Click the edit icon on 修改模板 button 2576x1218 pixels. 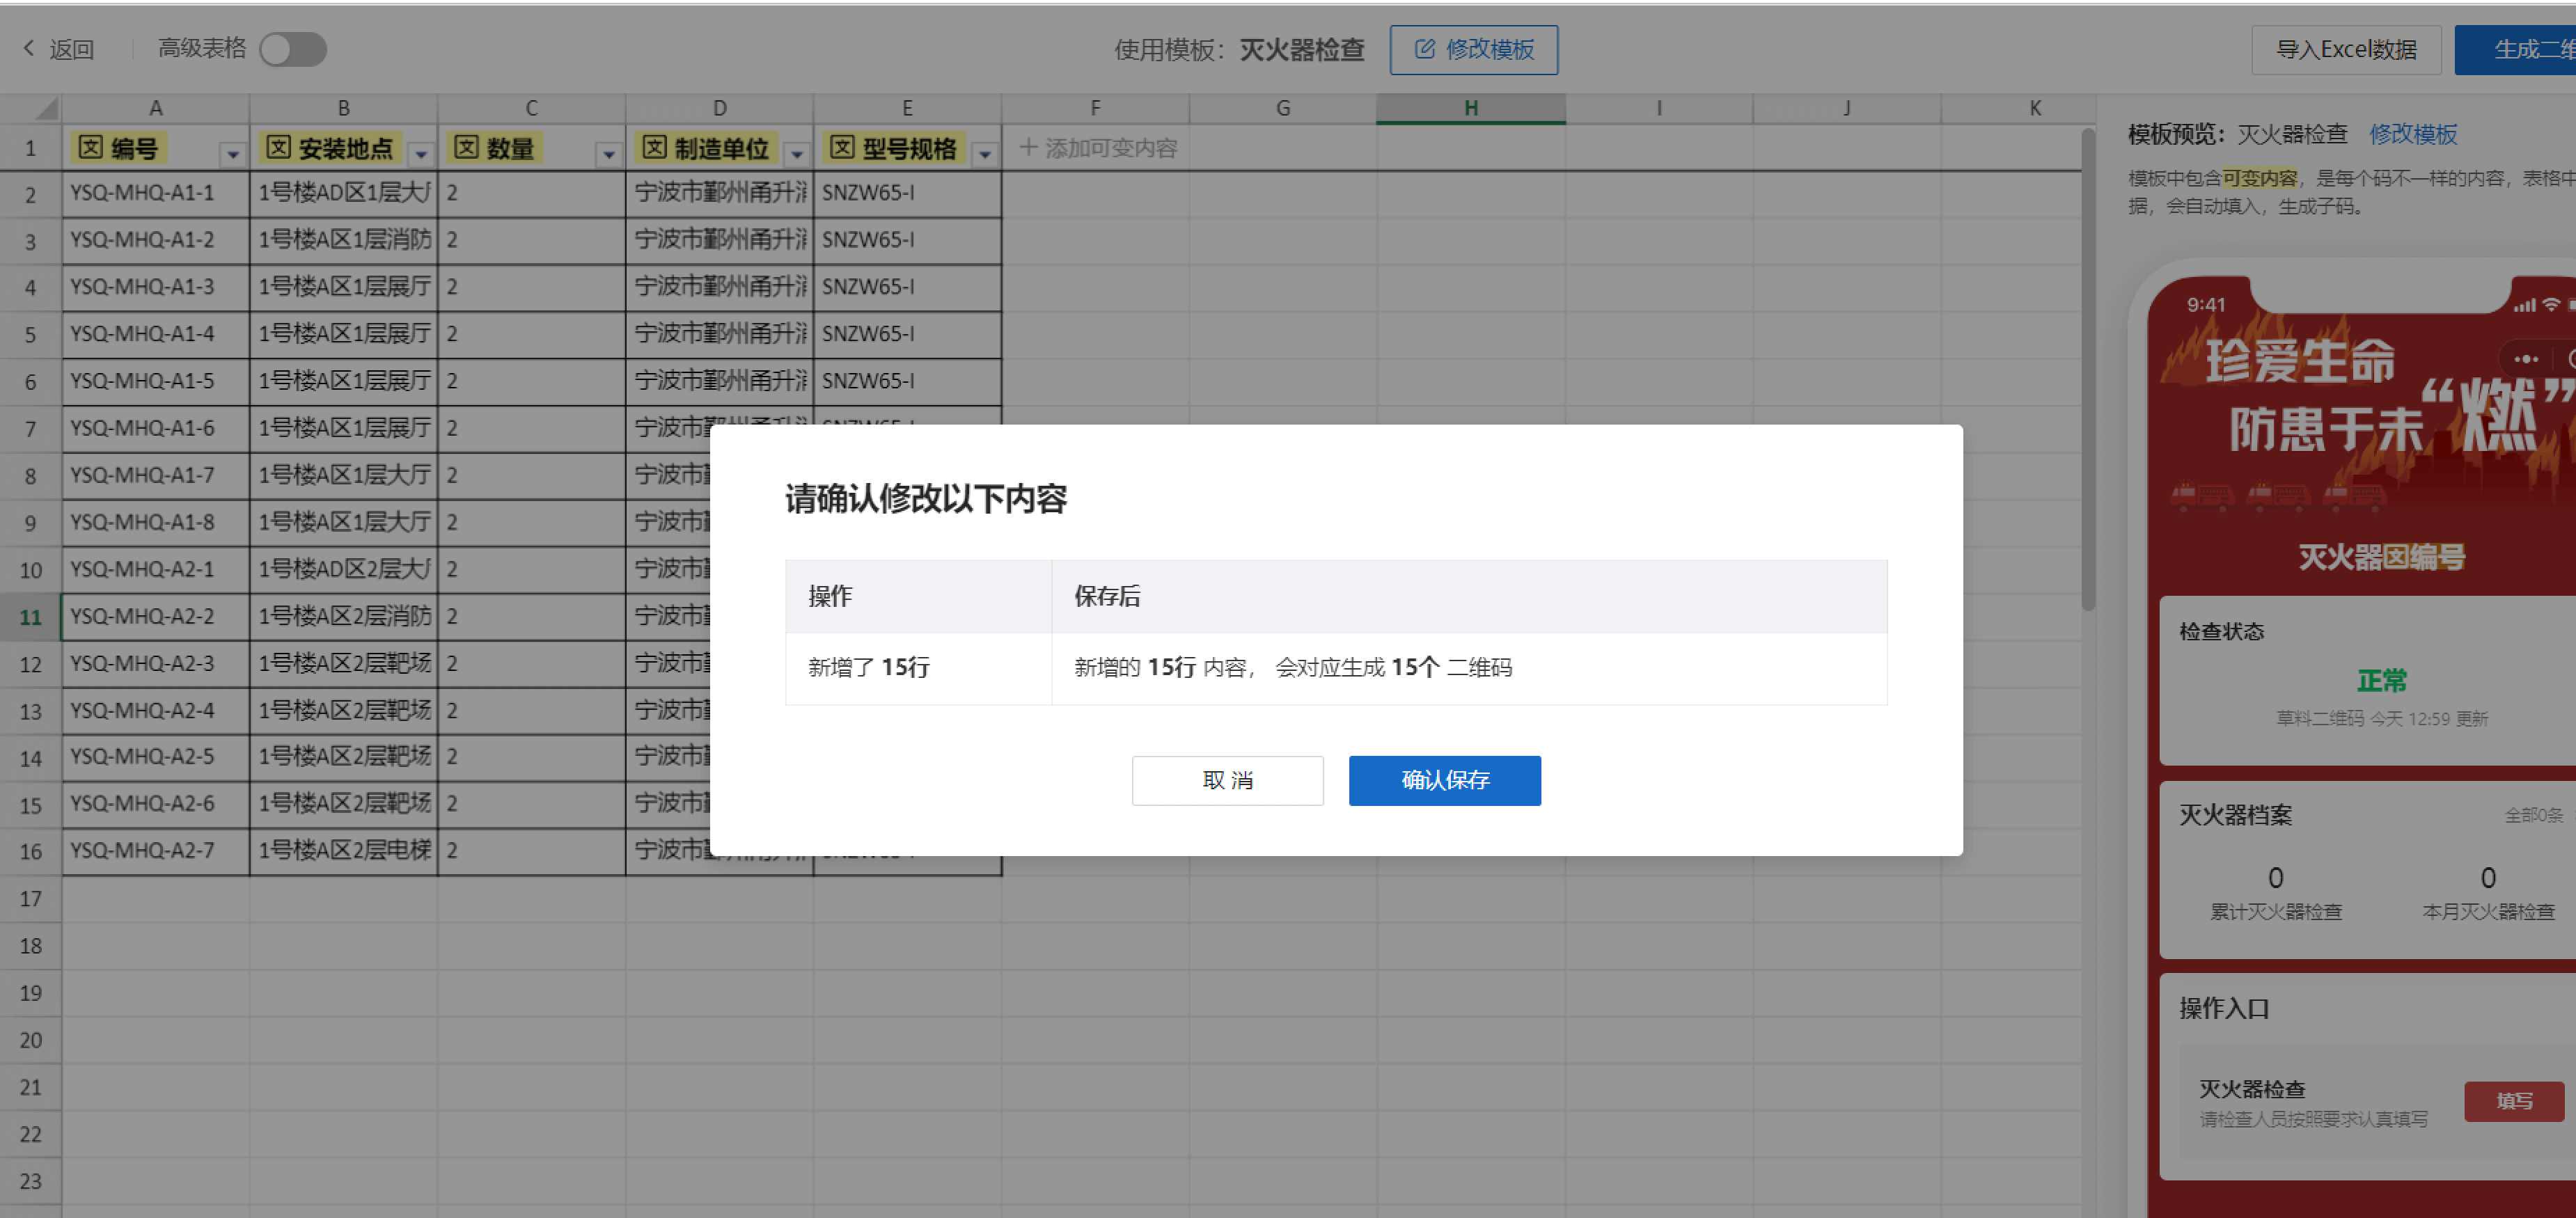coord(1425,49)
